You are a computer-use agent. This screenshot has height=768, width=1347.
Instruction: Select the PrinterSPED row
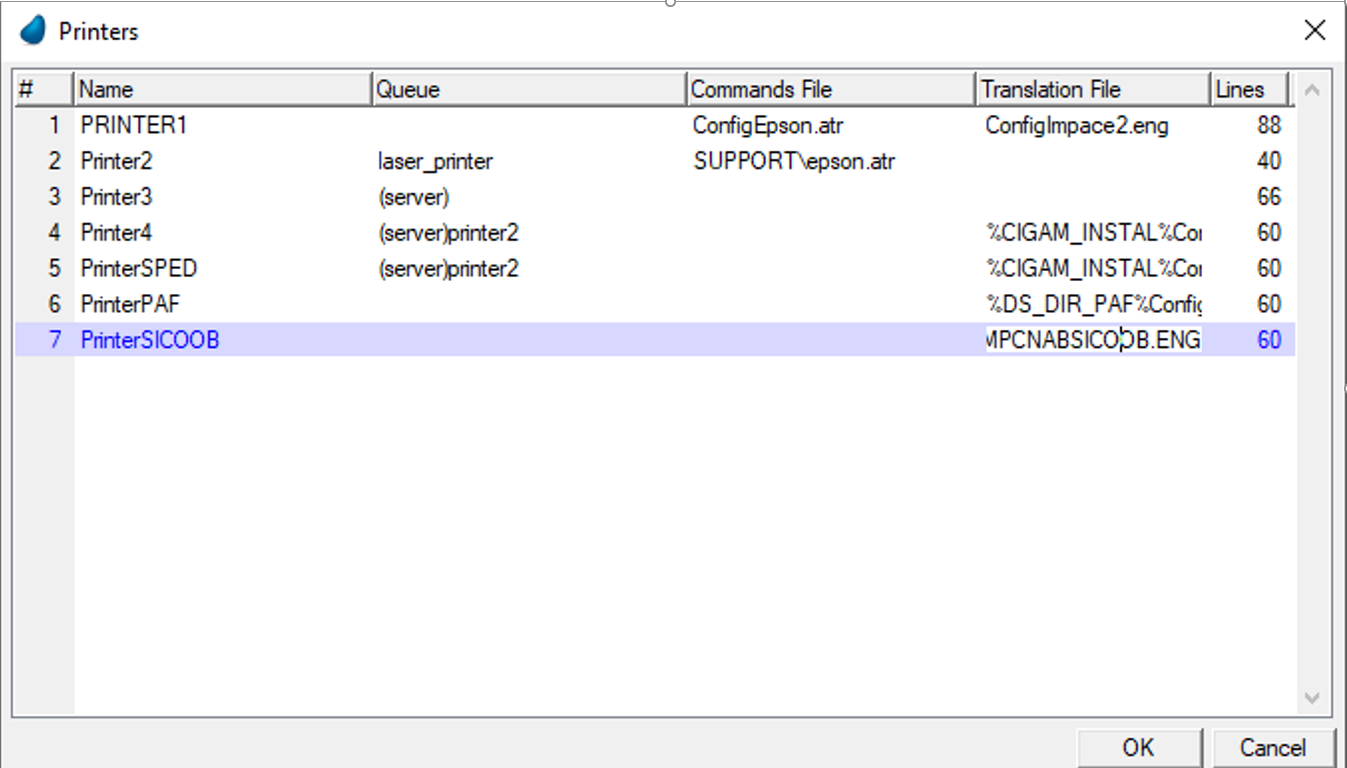(x=139, y=269)
